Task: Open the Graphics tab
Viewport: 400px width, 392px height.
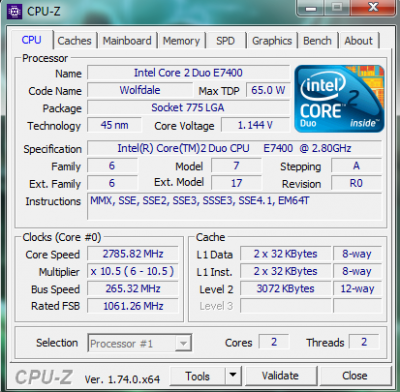Action: pos(272,41)
